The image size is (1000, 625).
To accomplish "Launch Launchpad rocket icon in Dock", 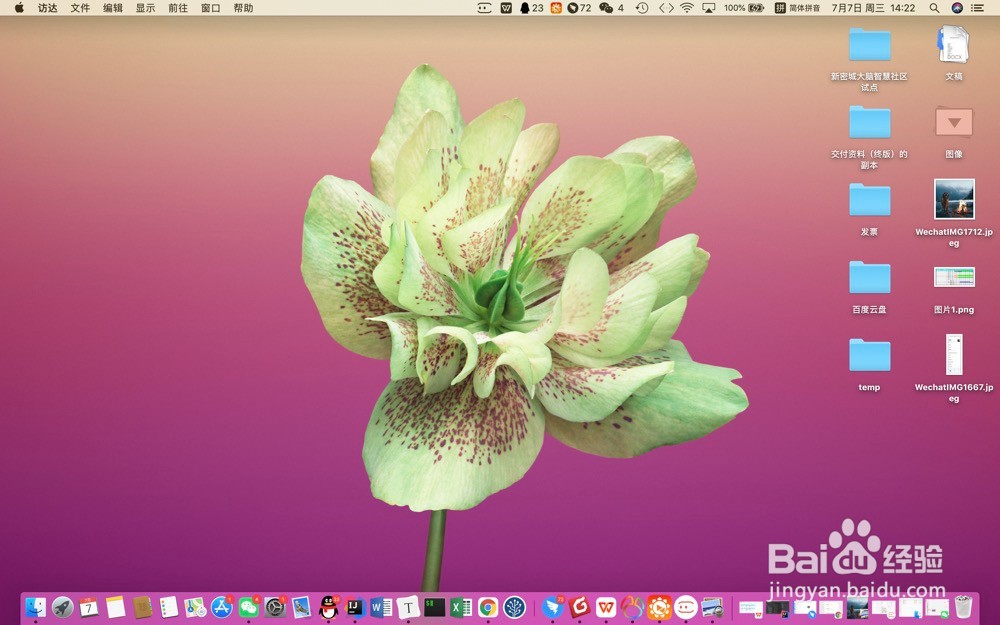I will click(62, 607).
